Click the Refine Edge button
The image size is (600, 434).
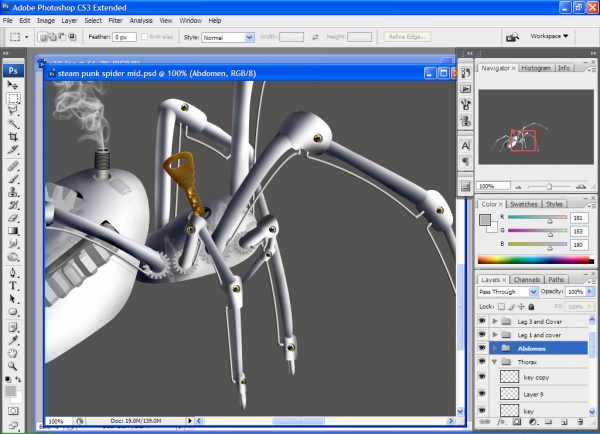[407, 37]
